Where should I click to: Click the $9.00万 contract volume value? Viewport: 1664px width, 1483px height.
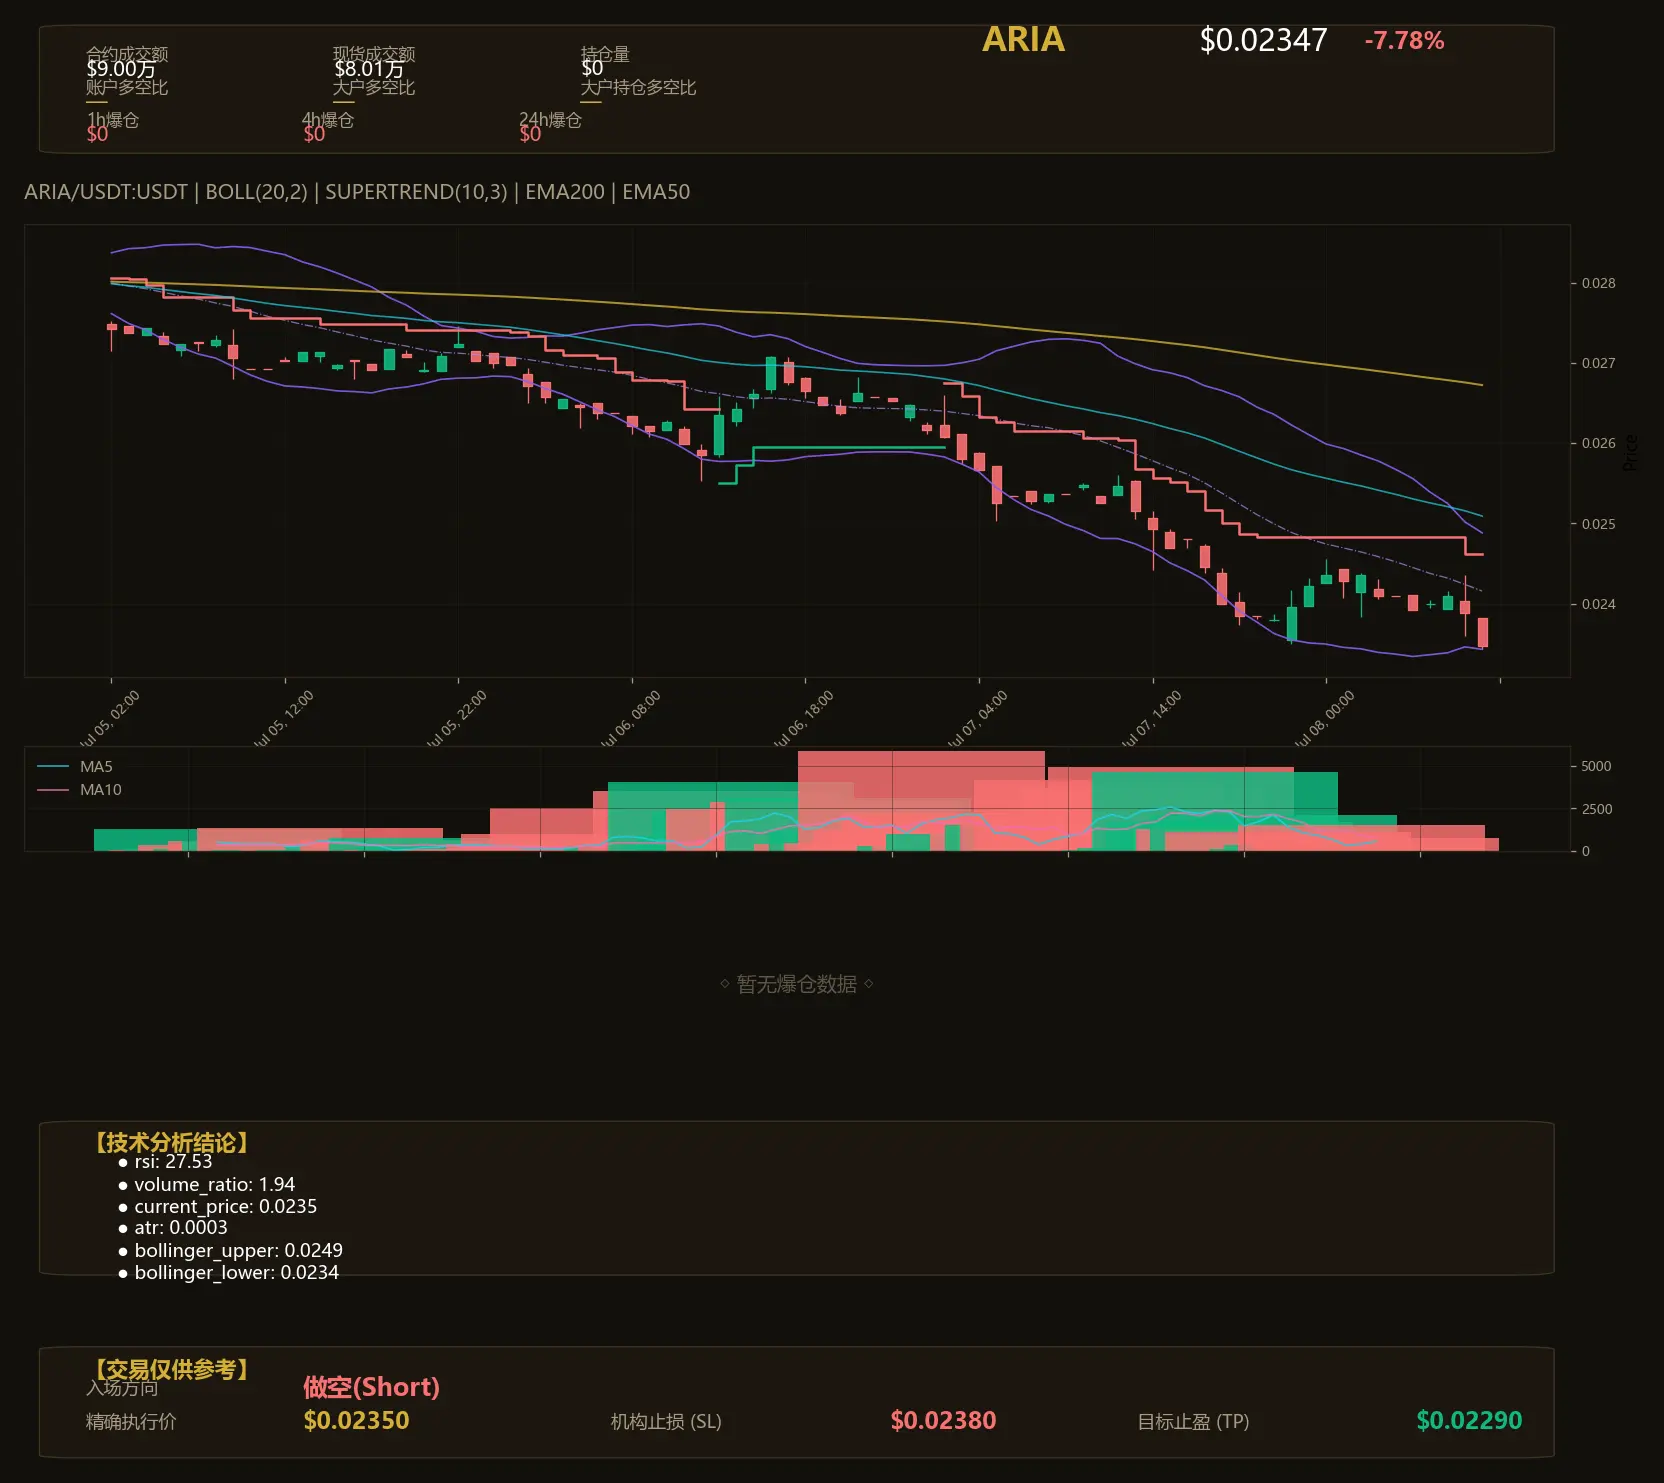(x=121, y=69)
